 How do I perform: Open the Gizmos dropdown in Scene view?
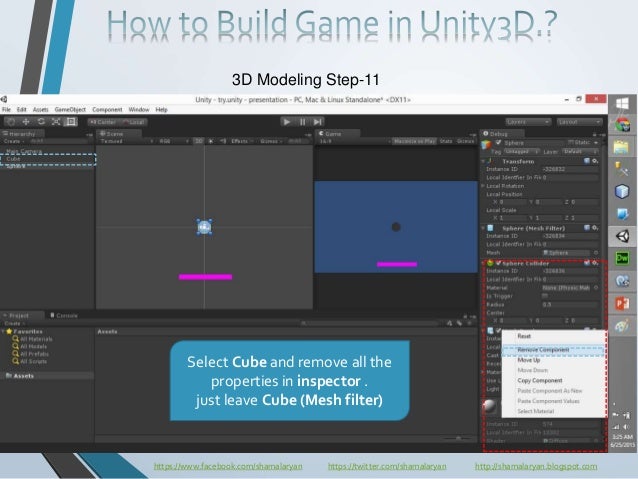[271, 141]
